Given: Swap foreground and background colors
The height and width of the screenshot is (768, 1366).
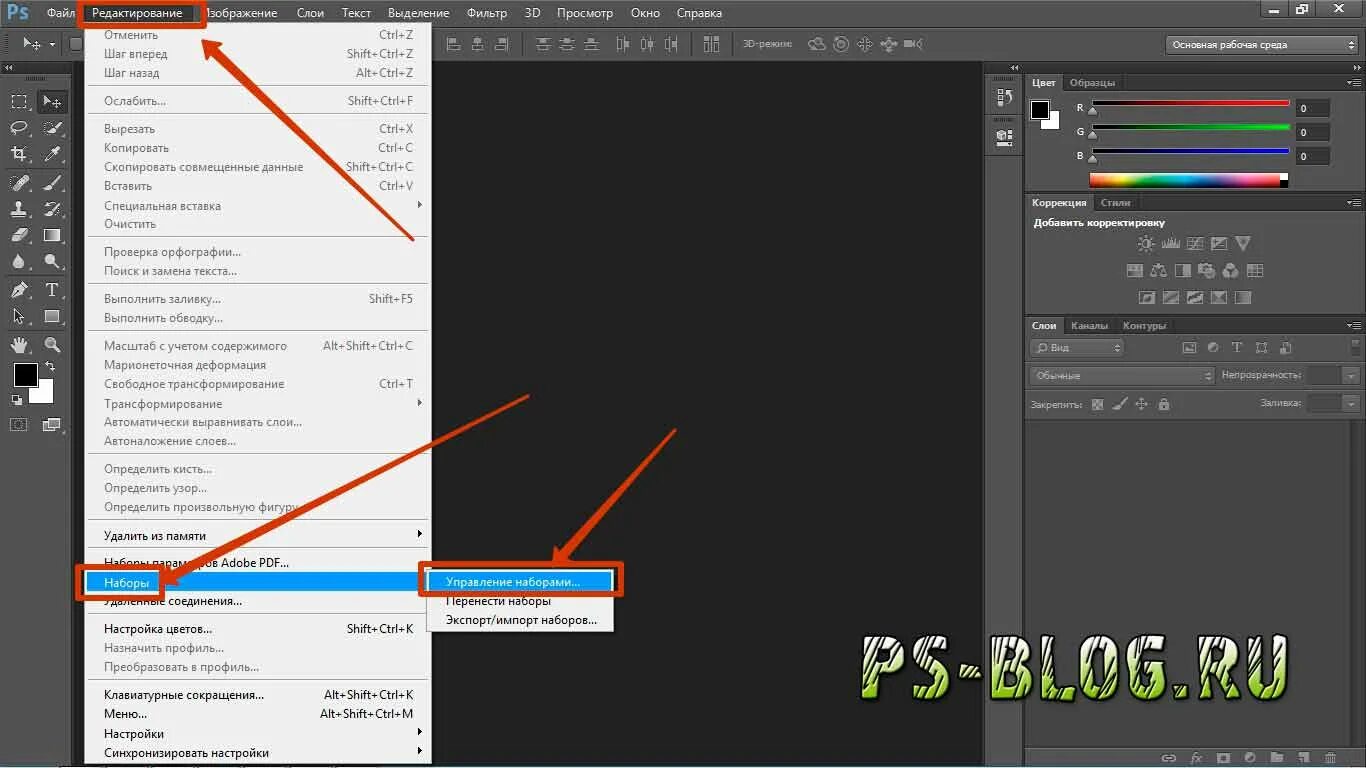Looking at the screenshot, I should tap(49, 367).
